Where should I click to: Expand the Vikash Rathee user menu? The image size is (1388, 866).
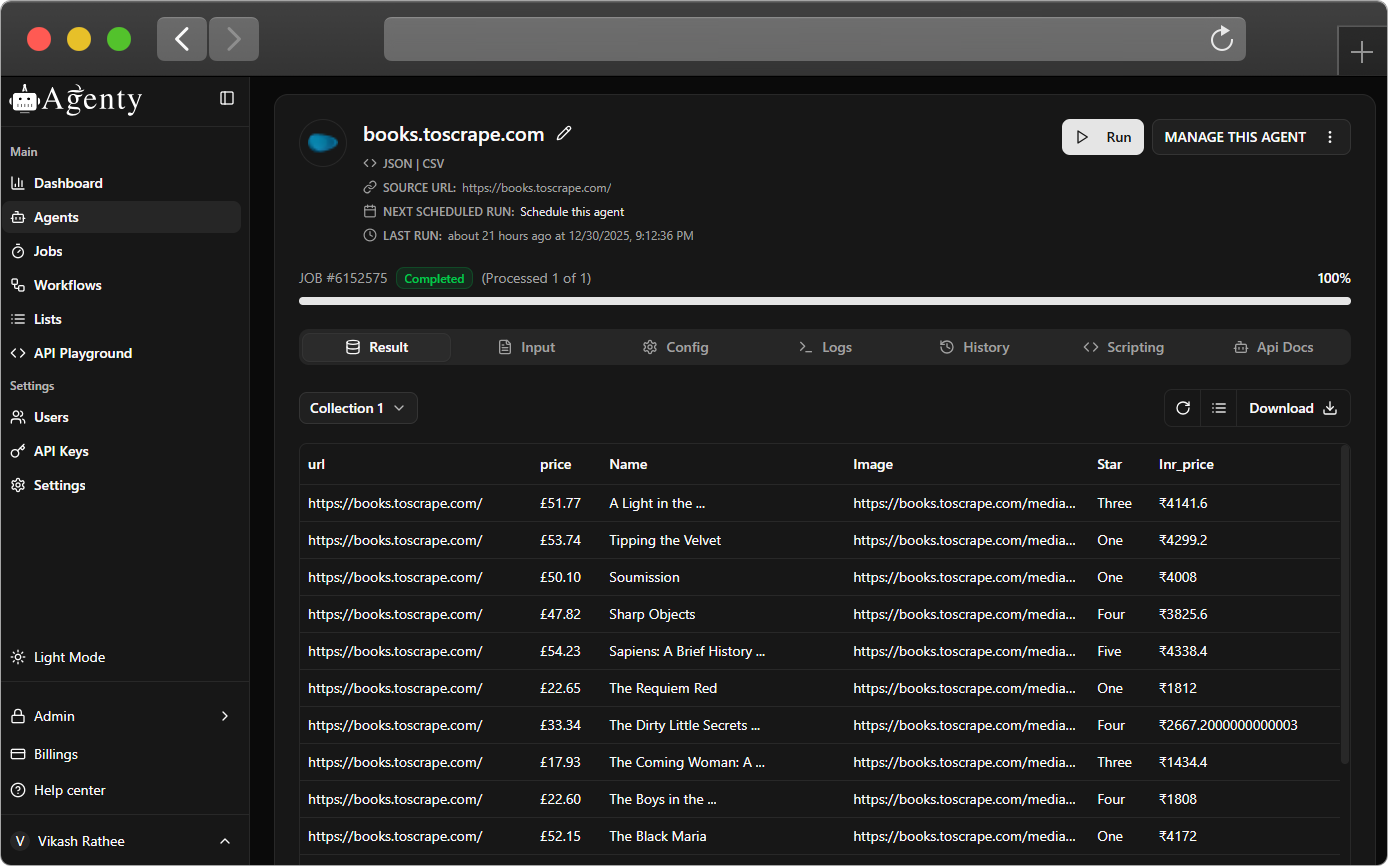224,841
